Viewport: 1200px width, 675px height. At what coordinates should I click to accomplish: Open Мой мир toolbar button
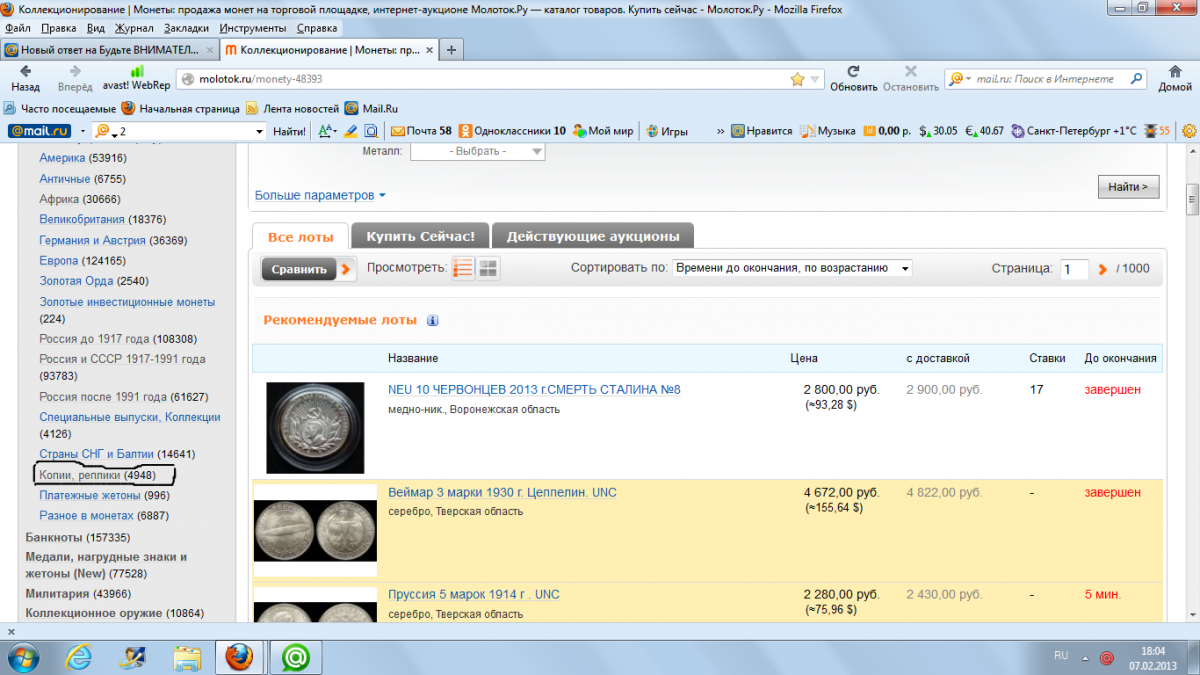coord(603,131)
